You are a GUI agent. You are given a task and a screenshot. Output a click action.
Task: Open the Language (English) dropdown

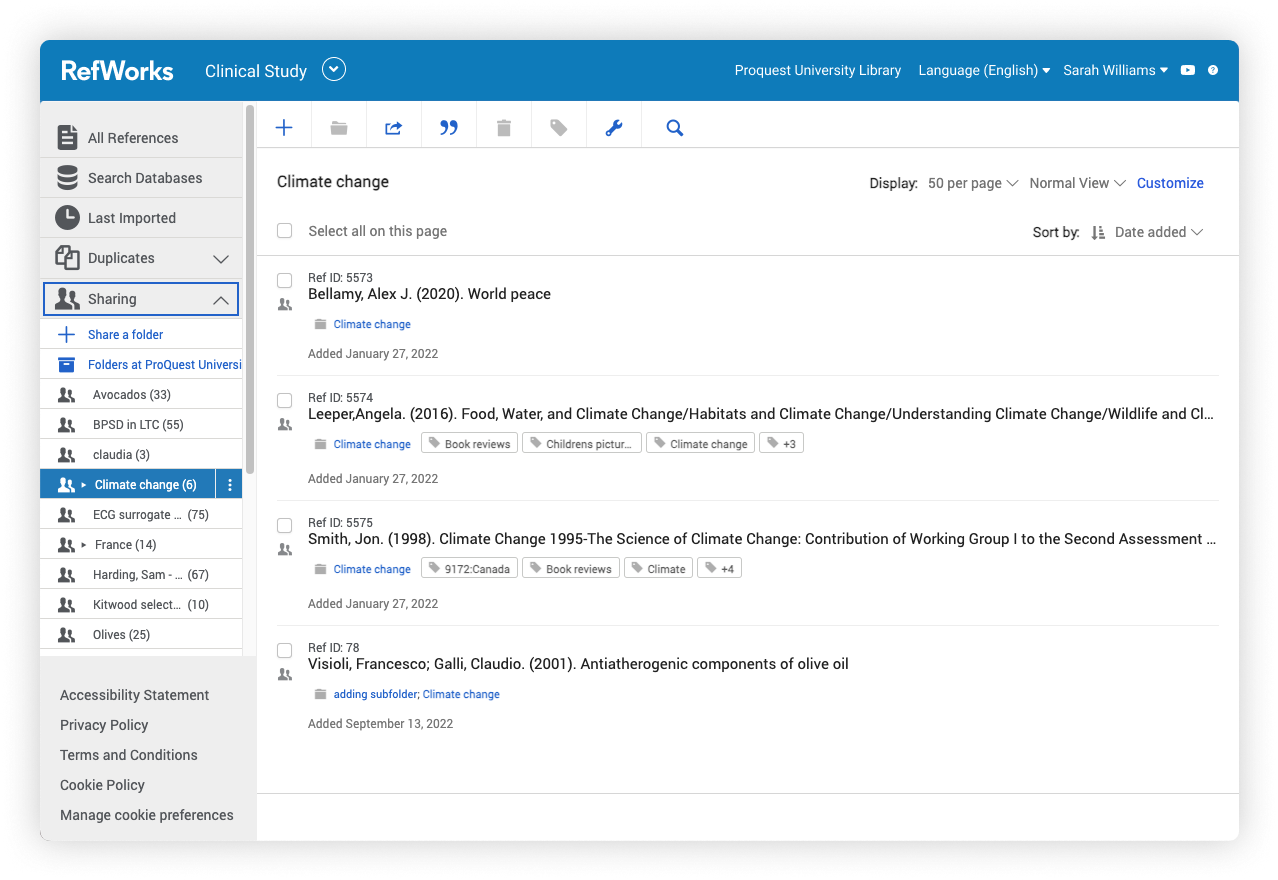click(x=984, y=70)
